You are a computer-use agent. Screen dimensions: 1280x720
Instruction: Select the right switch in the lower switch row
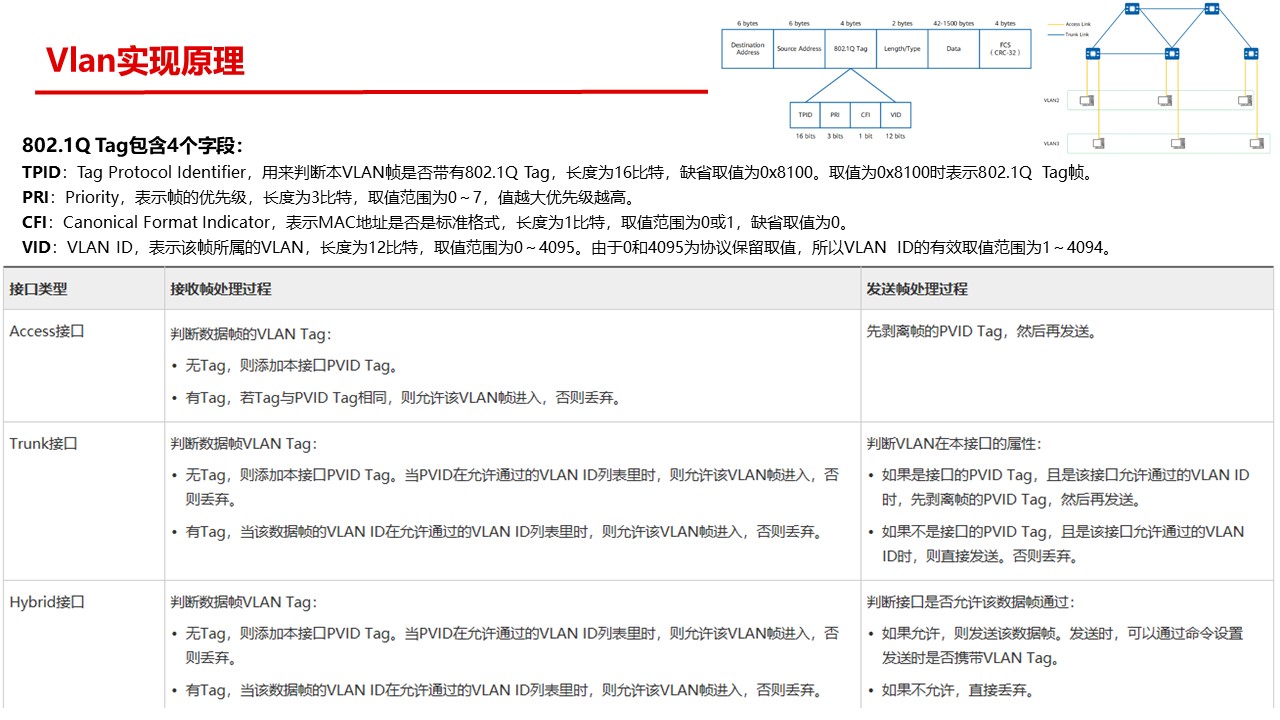(x=1251, y=54)
